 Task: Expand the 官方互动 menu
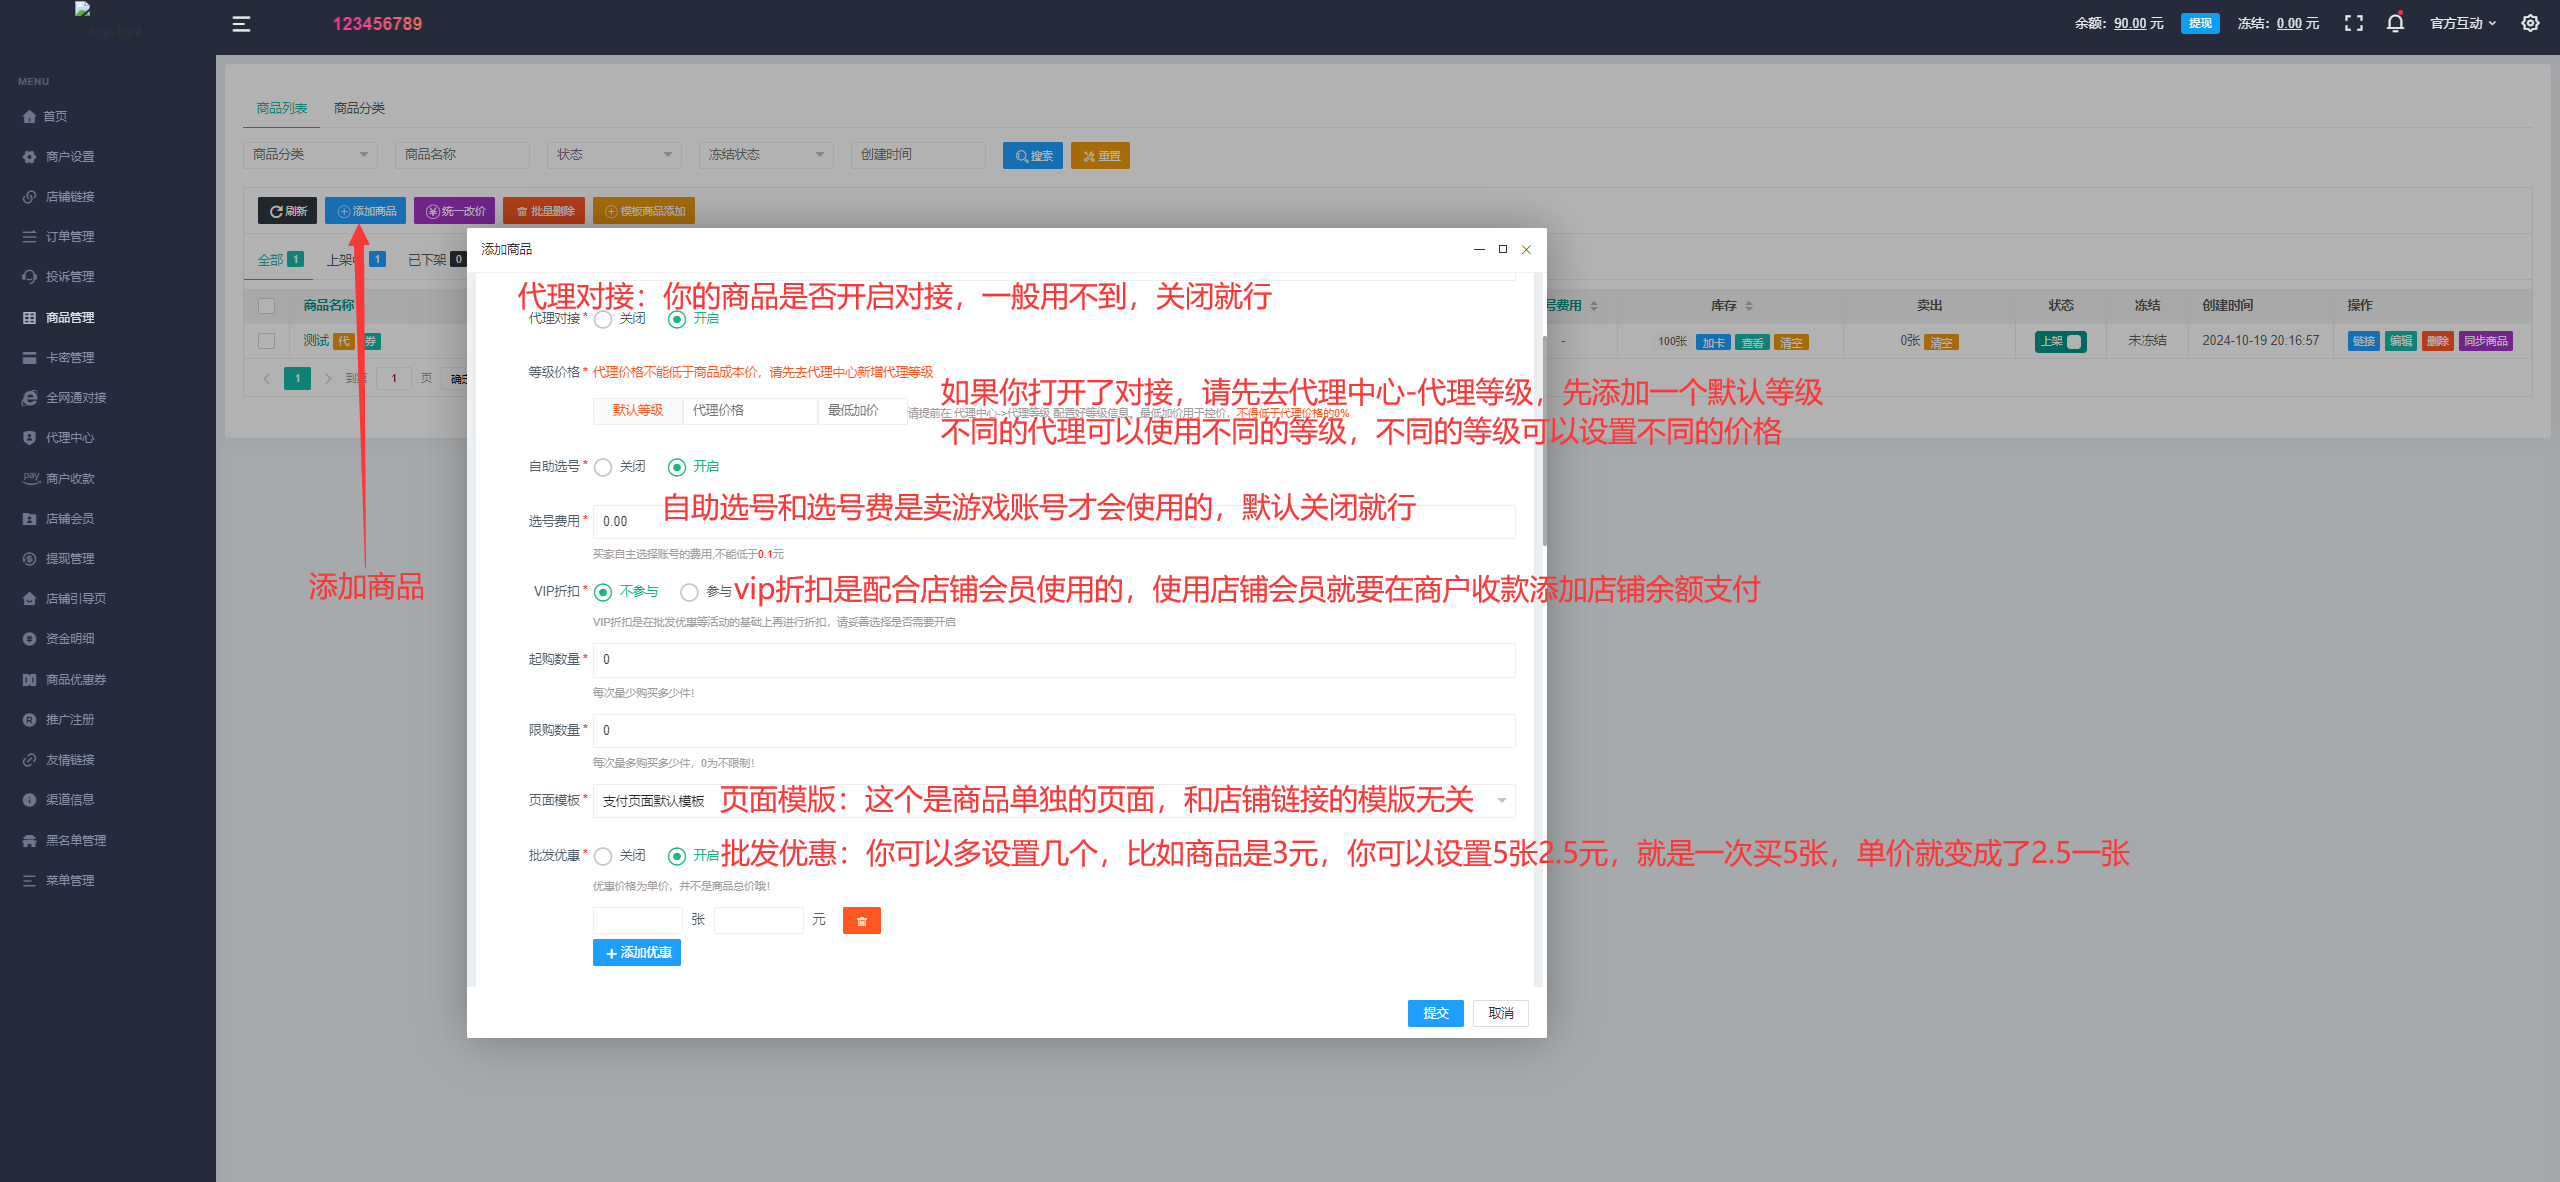click(2464, 23)
